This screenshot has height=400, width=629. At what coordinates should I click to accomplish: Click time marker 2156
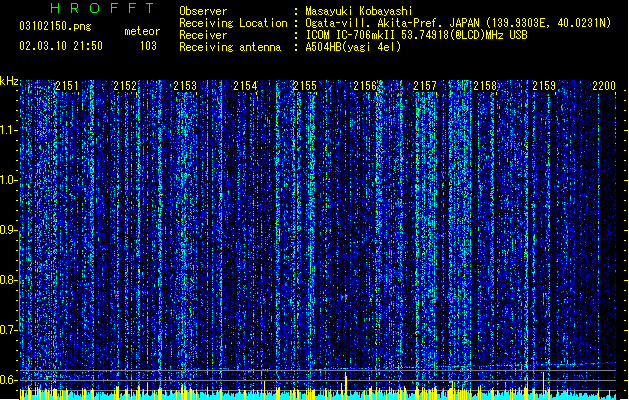click(365, 86)
